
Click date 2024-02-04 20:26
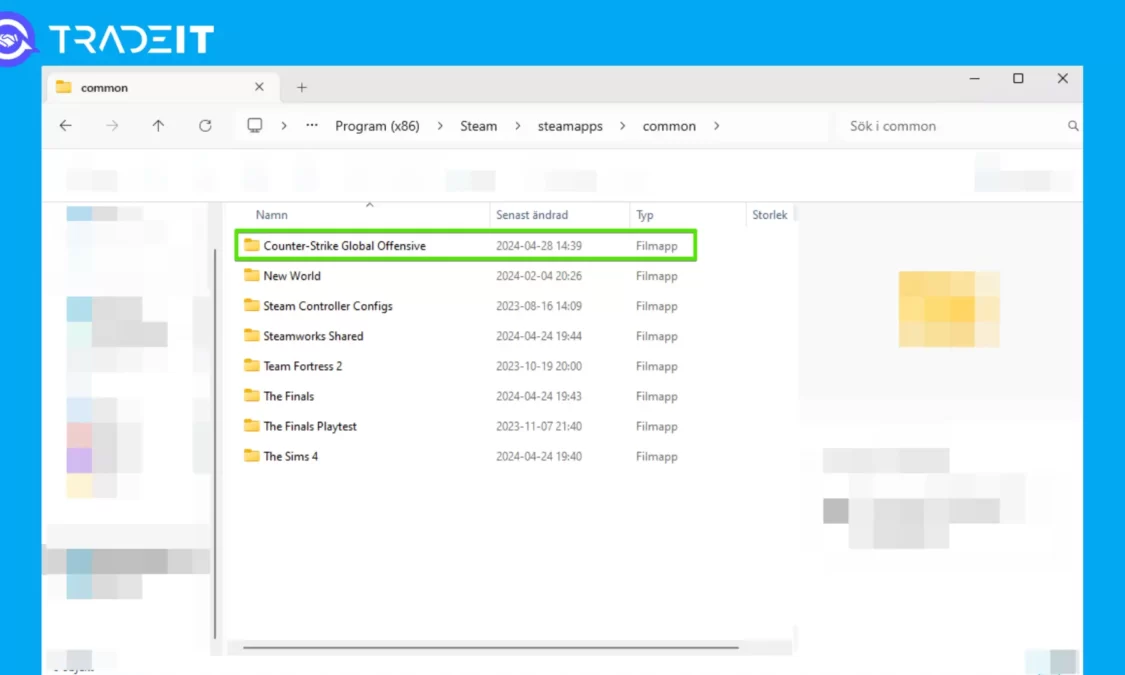pyautogui.click(x=539, y=275)
